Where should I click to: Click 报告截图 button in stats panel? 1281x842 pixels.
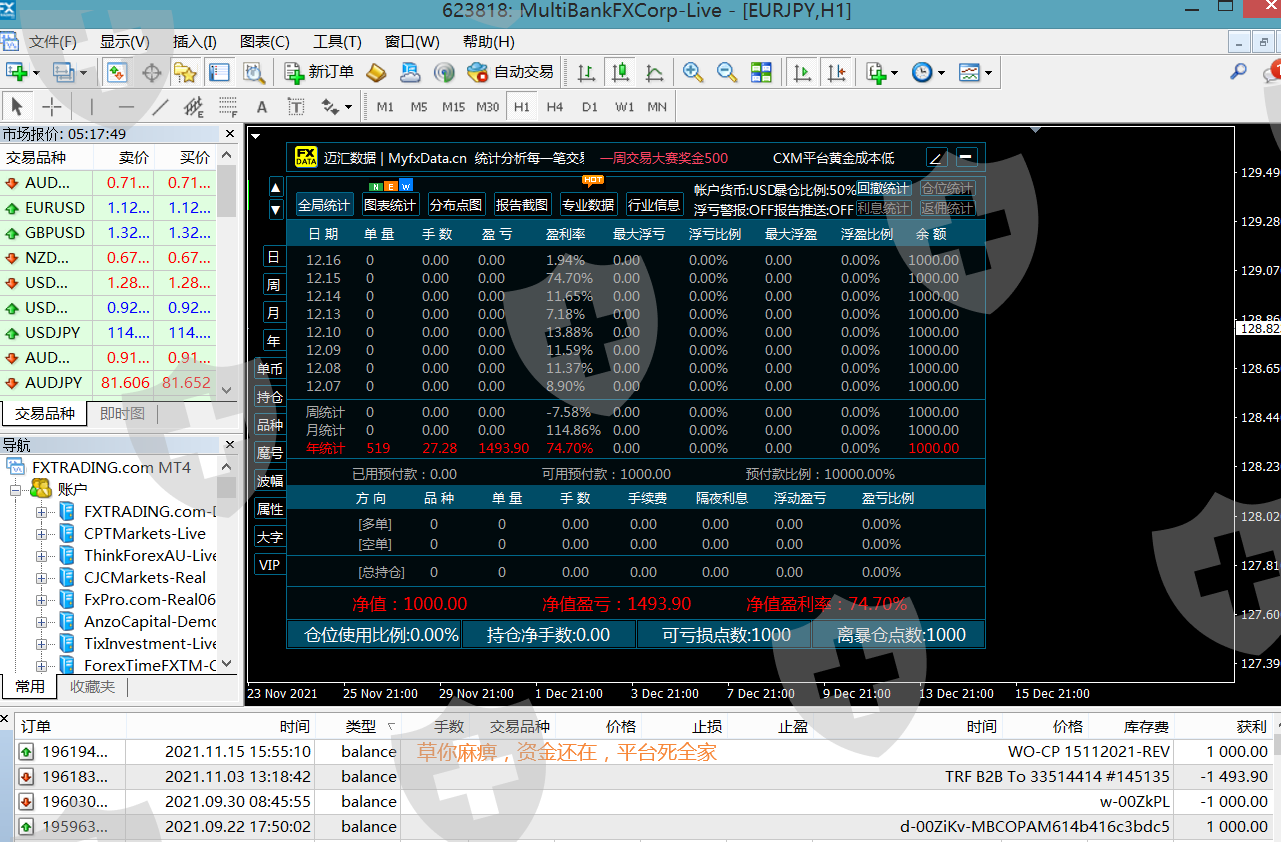coord(522,205)
